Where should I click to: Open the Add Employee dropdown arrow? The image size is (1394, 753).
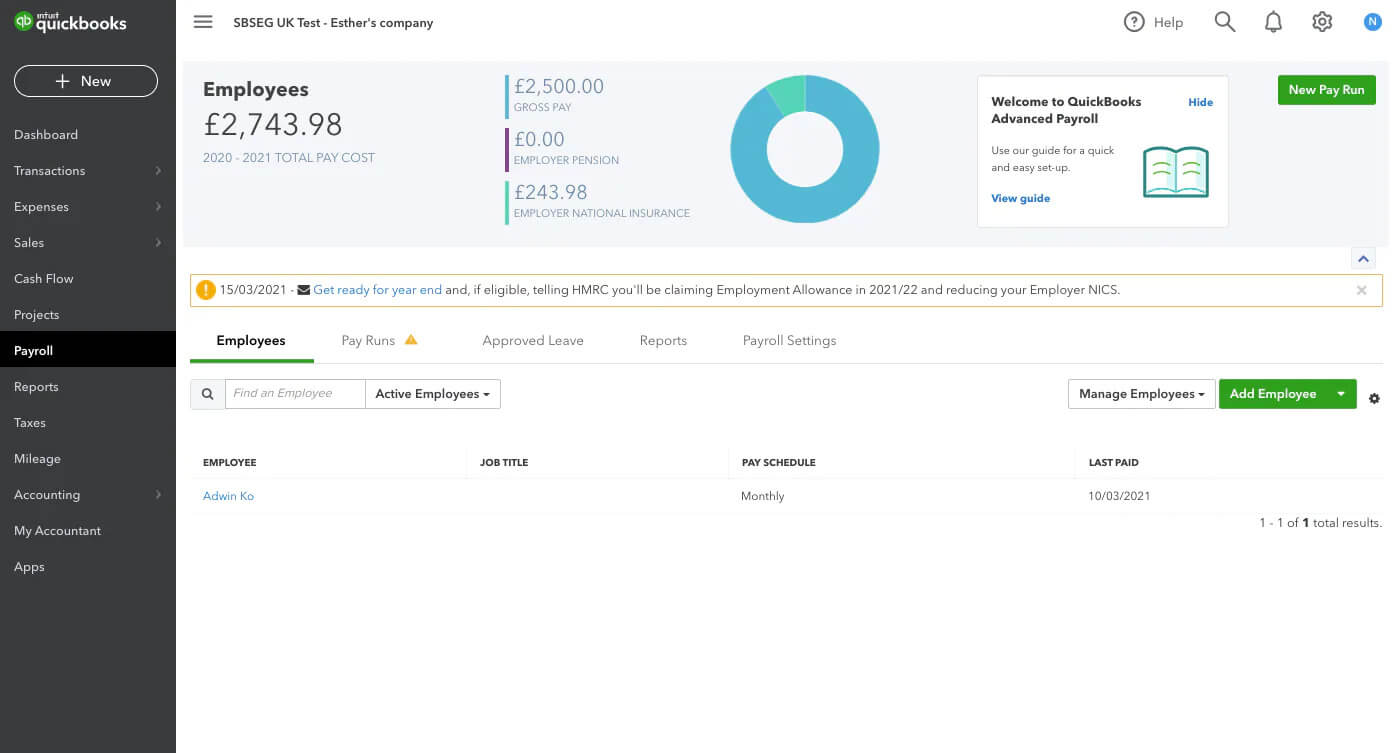point(1341,394)
